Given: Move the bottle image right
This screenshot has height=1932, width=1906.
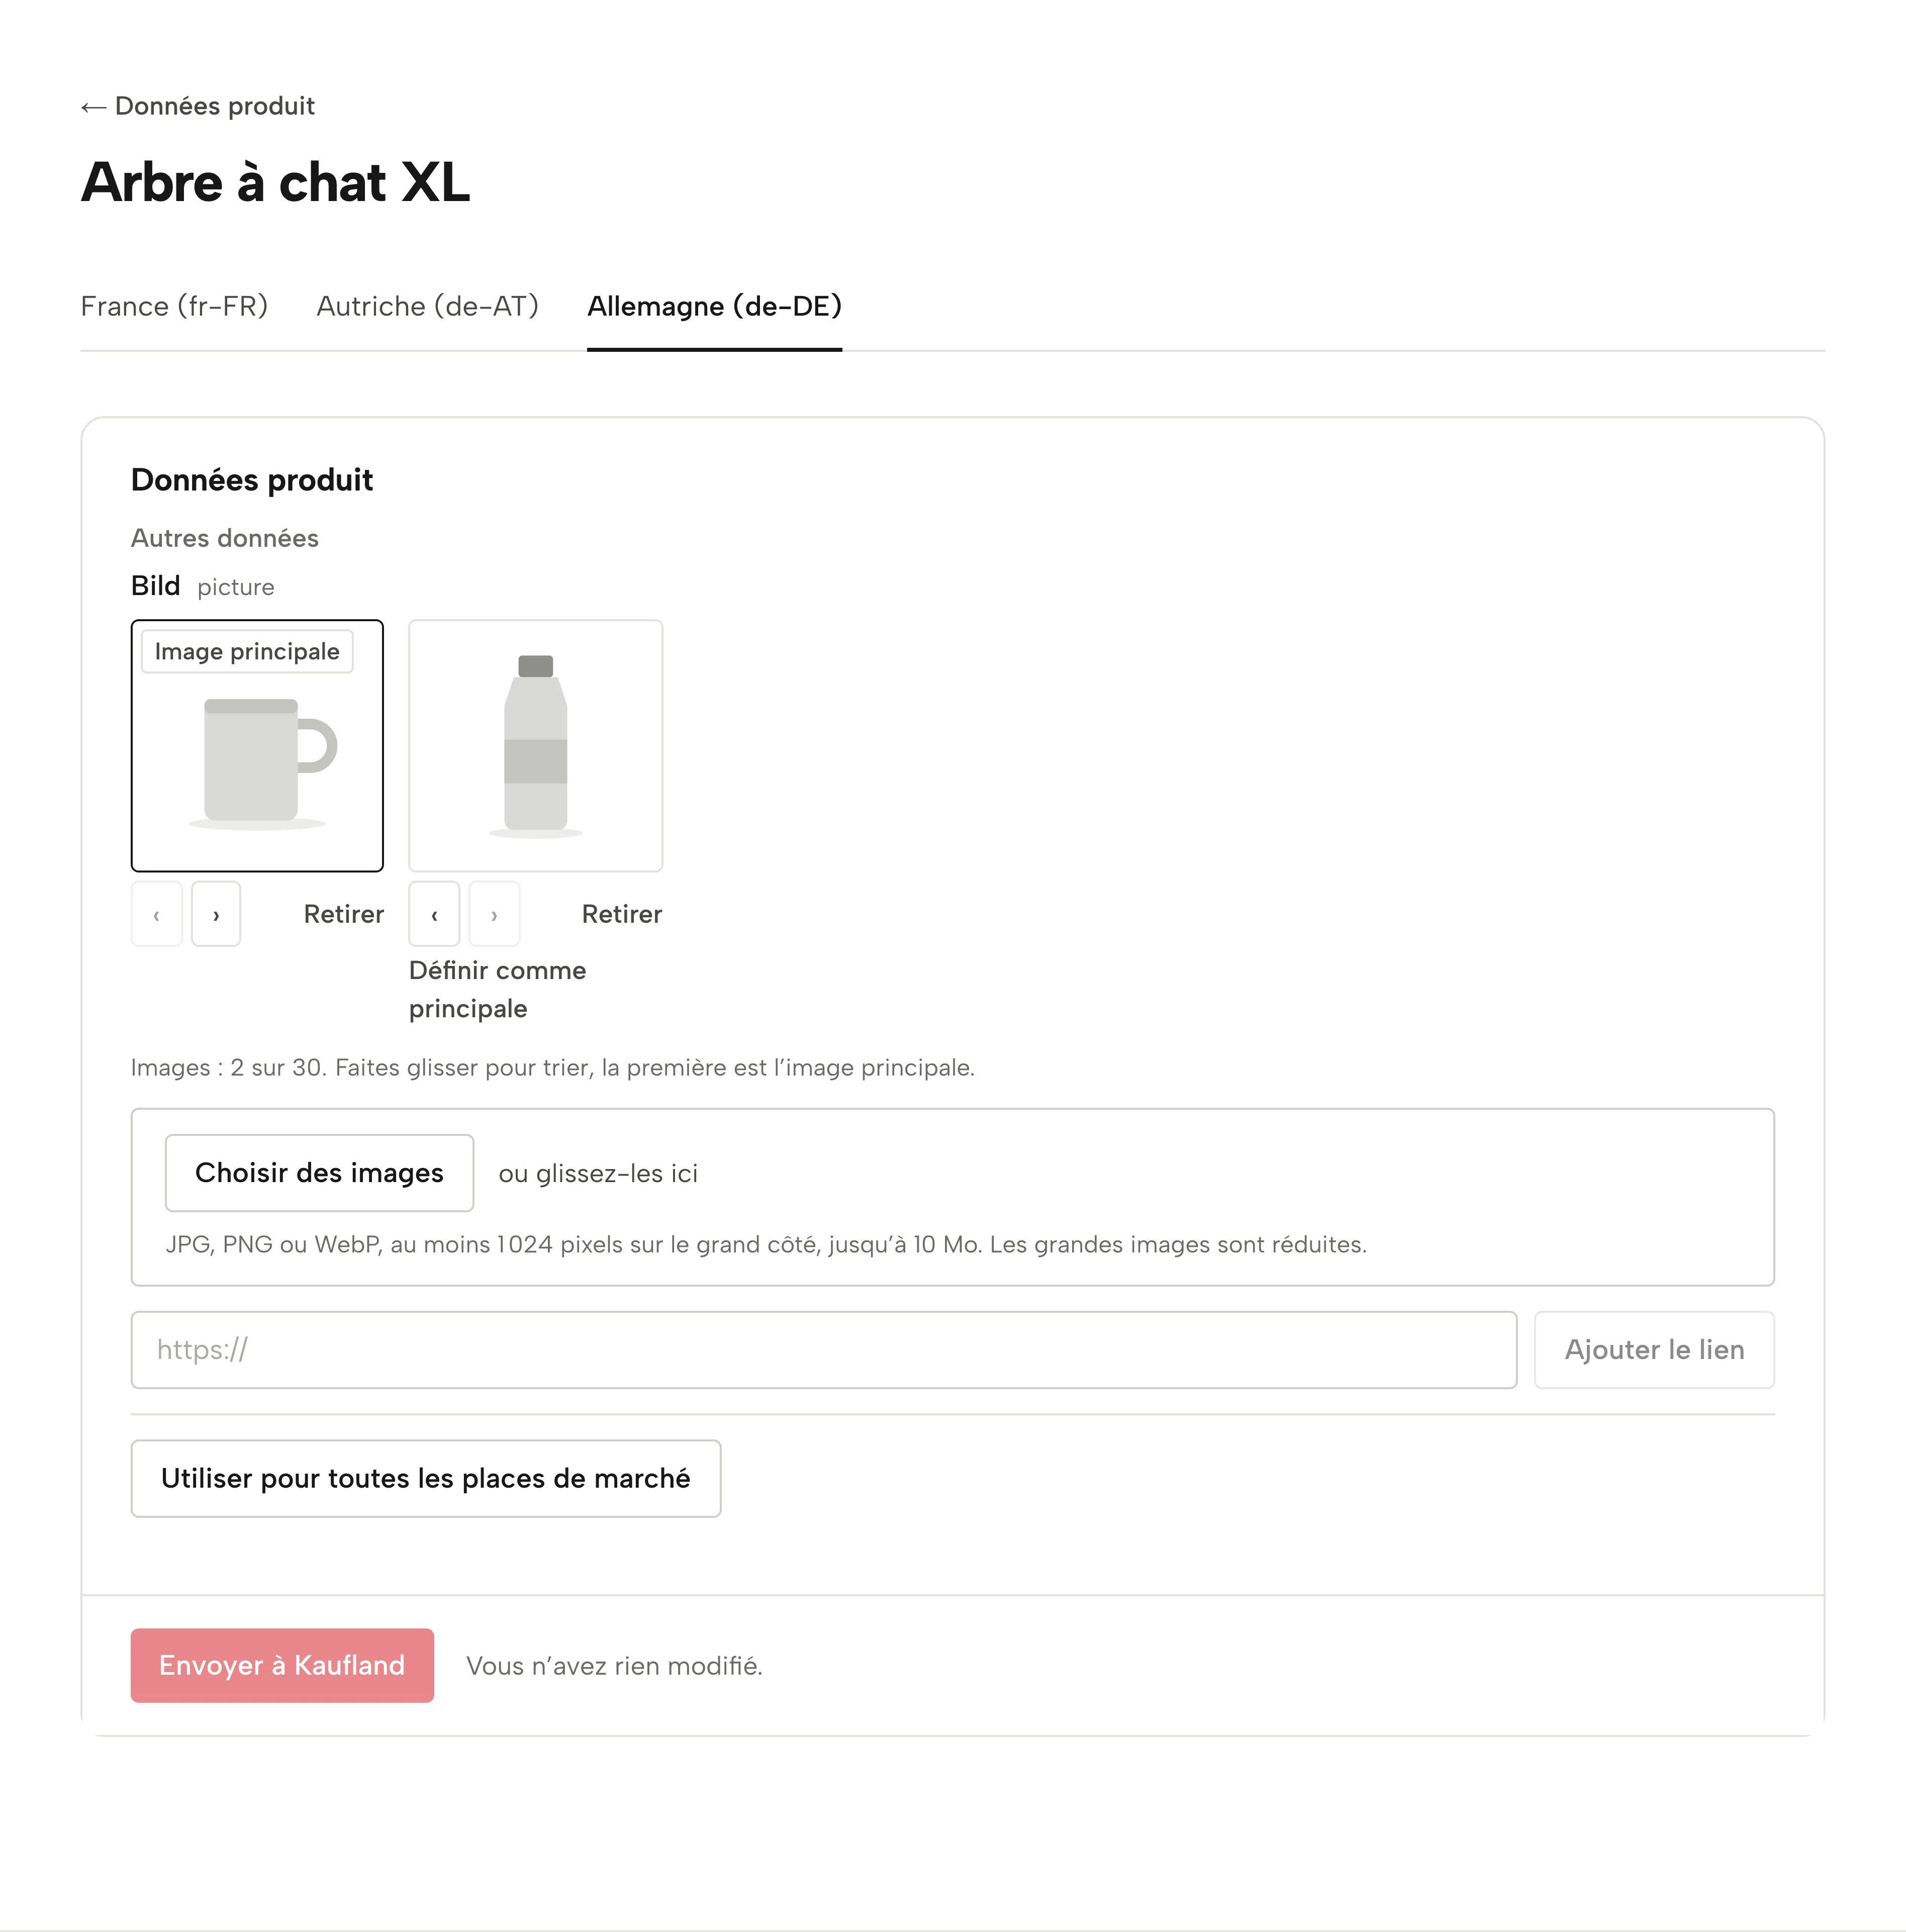Looking at the screenshot, I should coord(494,914).
